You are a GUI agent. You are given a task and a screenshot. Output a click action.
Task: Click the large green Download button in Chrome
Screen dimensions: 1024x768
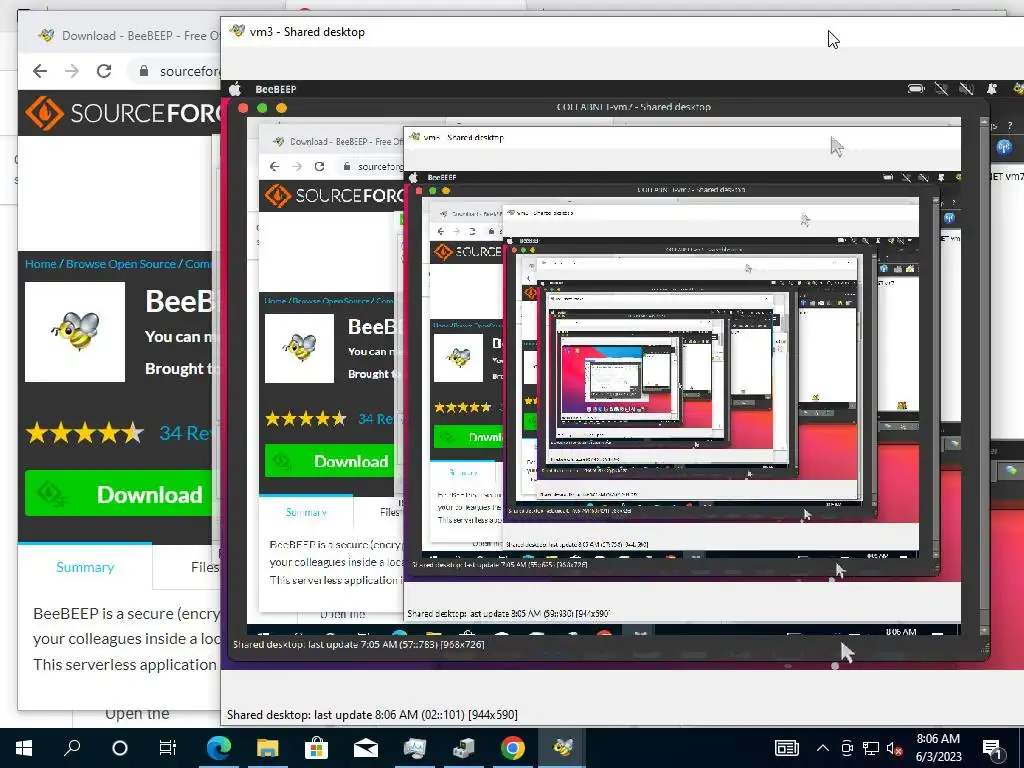[x=119, y=494]
